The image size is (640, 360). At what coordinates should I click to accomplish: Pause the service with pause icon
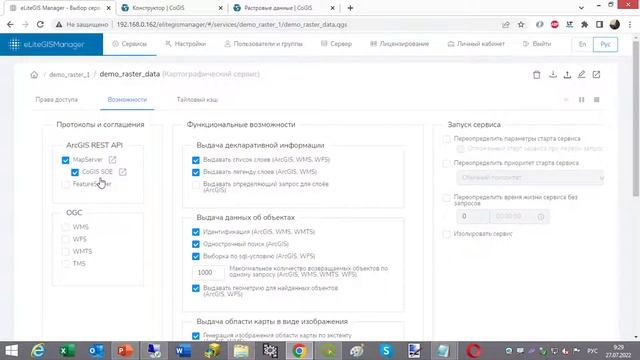pyautogui.click(x=582, y=100)
